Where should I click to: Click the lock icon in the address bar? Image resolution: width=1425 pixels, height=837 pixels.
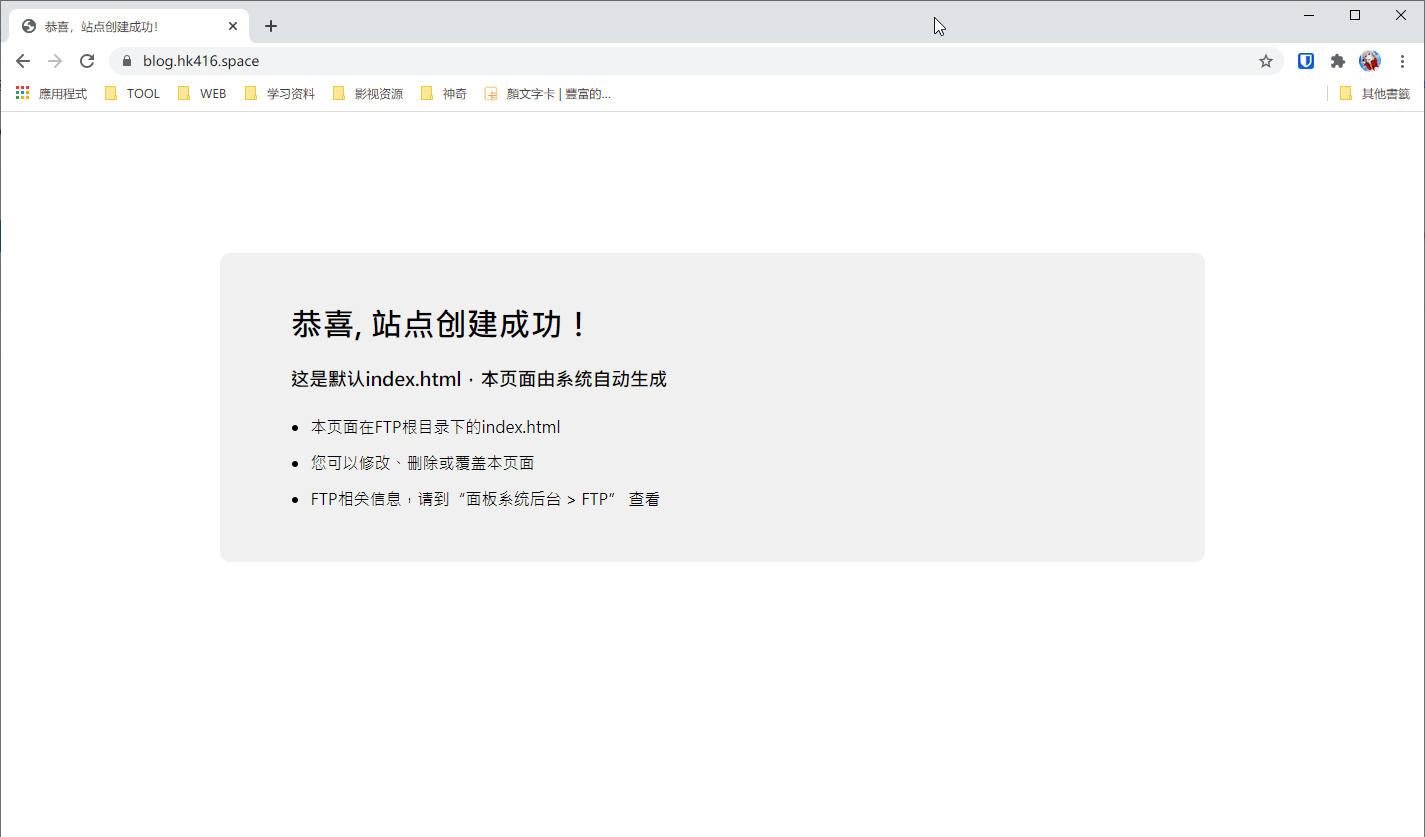point(126,61)
